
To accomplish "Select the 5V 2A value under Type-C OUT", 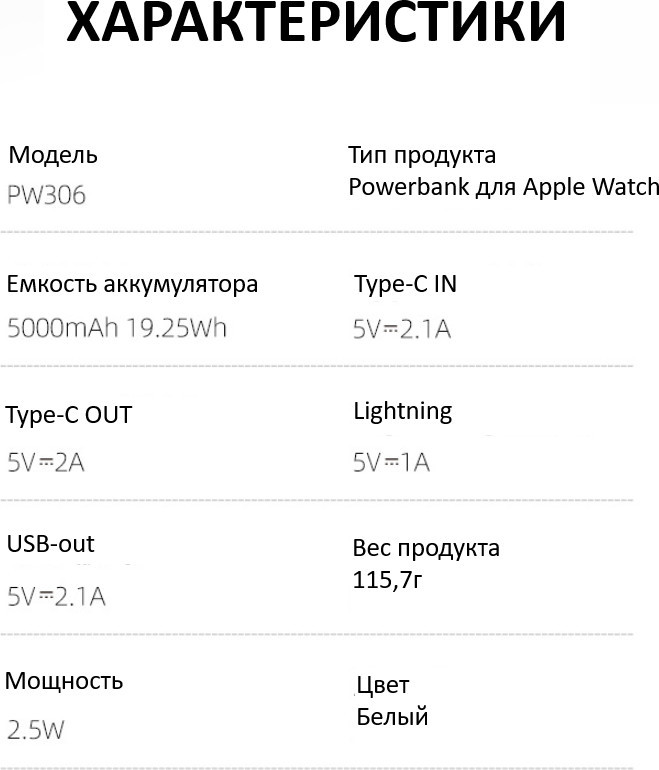I will (x=45, y=462).
